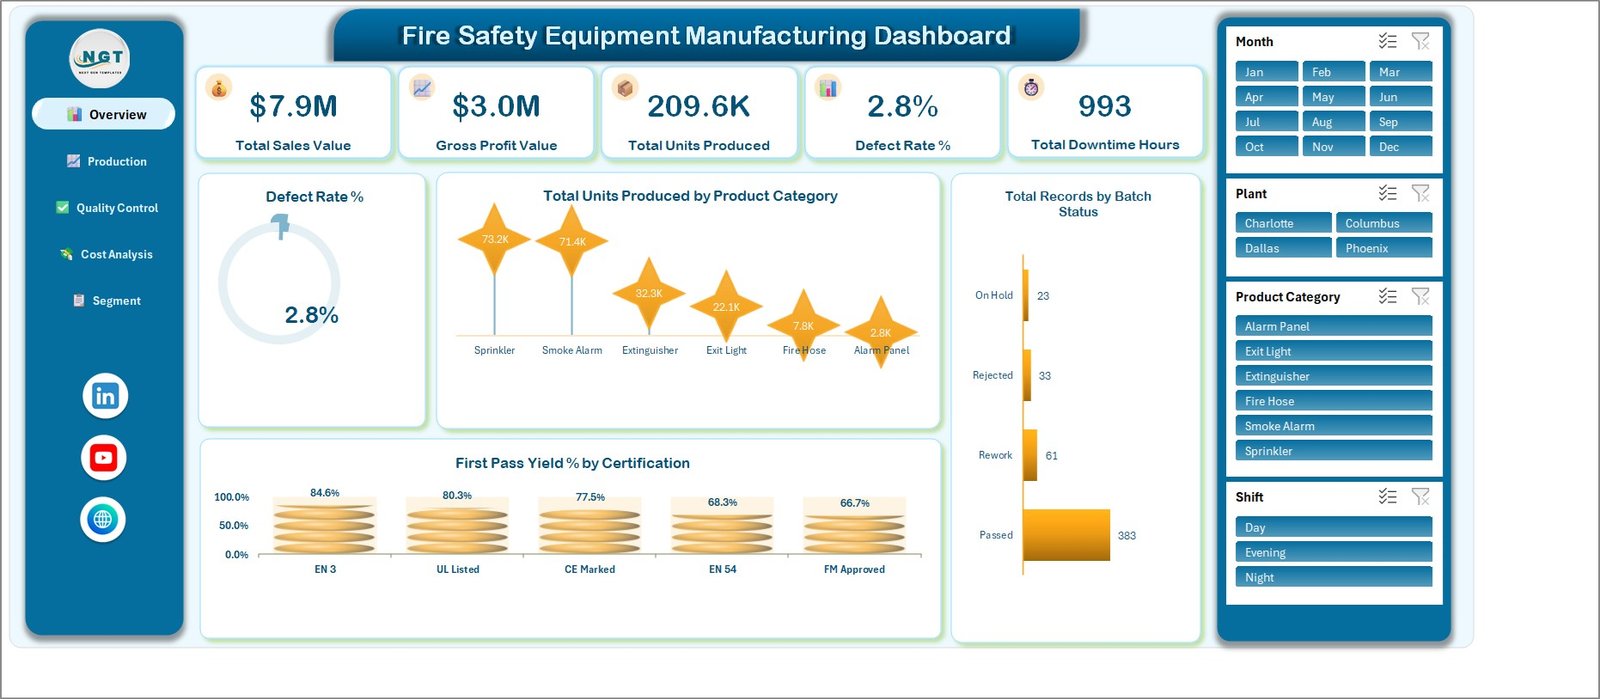Filter by Exit Light product category
Viewport: 1600px width, 699px height.
pos(1334,351)
